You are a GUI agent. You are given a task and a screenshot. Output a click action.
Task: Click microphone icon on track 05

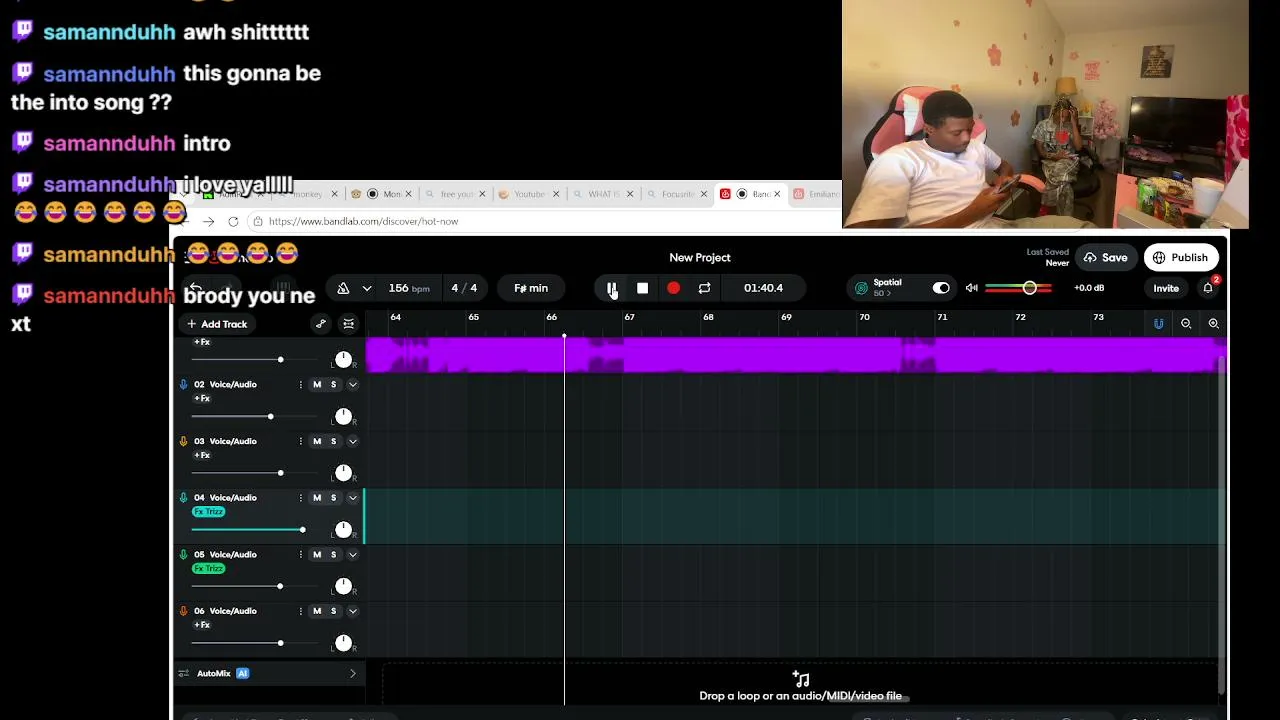click(x=183, y=554)
